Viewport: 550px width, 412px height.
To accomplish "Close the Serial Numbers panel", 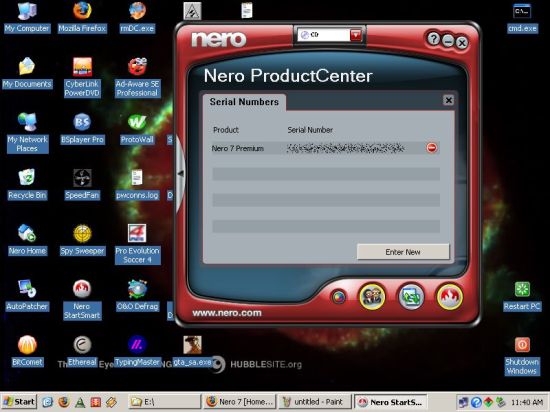I will [x=448, y=100].
